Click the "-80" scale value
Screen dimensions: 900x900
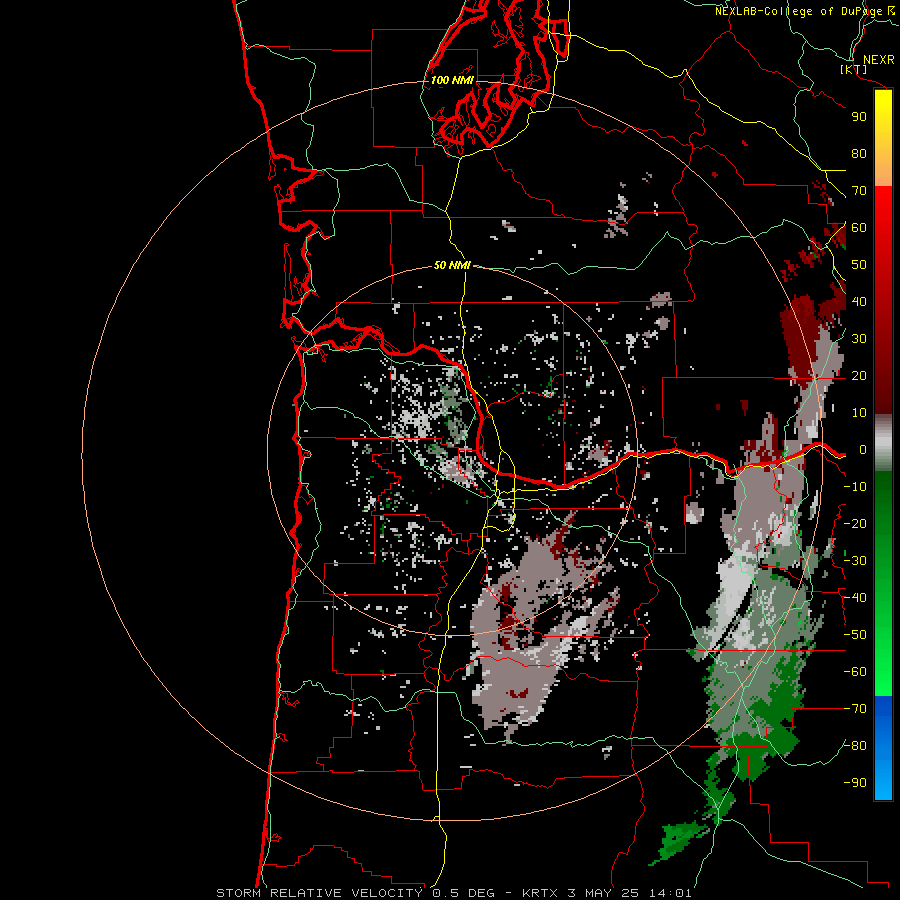click(855, 746)
